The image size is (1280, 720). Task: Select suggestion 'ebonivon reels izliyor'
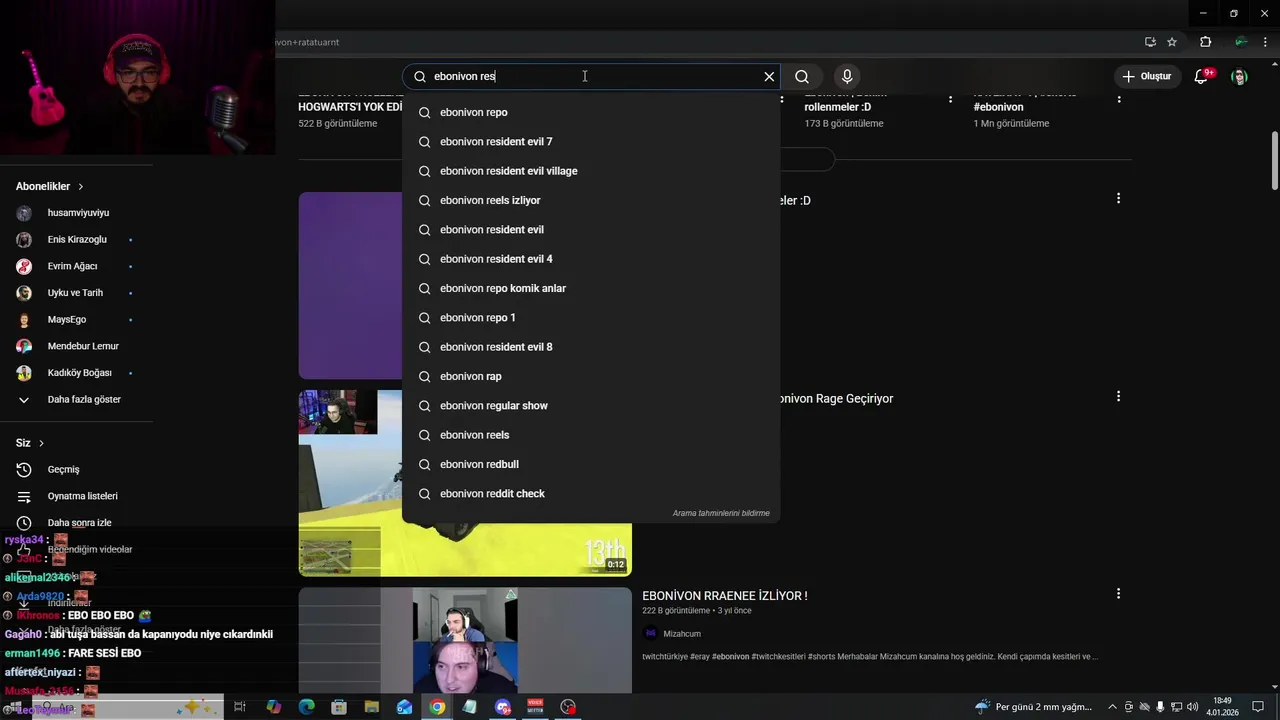(x=591, y=200)
